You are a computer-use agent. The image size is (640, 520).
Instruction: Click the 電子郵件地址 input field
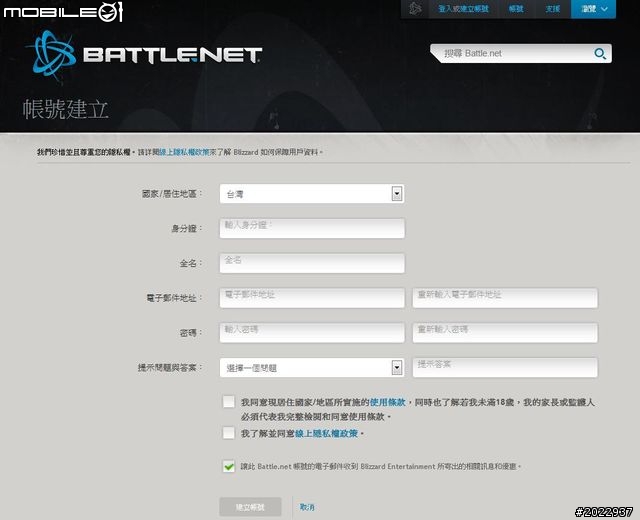click(312, 298)
